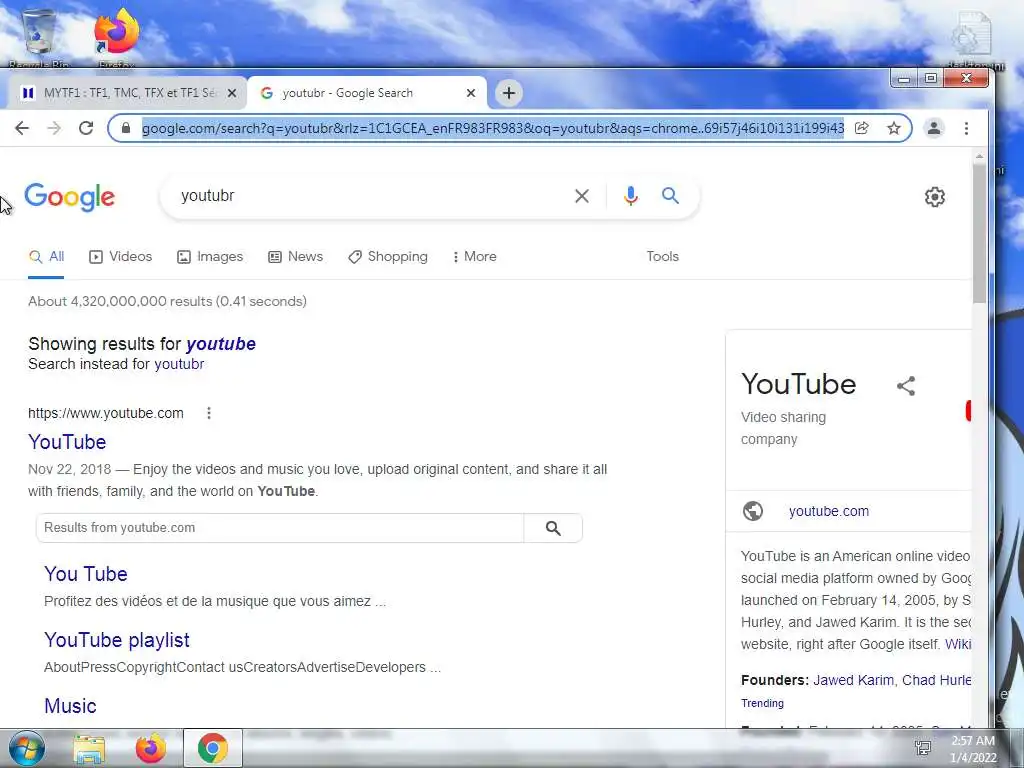
Task: Click the padlock site info icon
Action: [x=126, y=128]
